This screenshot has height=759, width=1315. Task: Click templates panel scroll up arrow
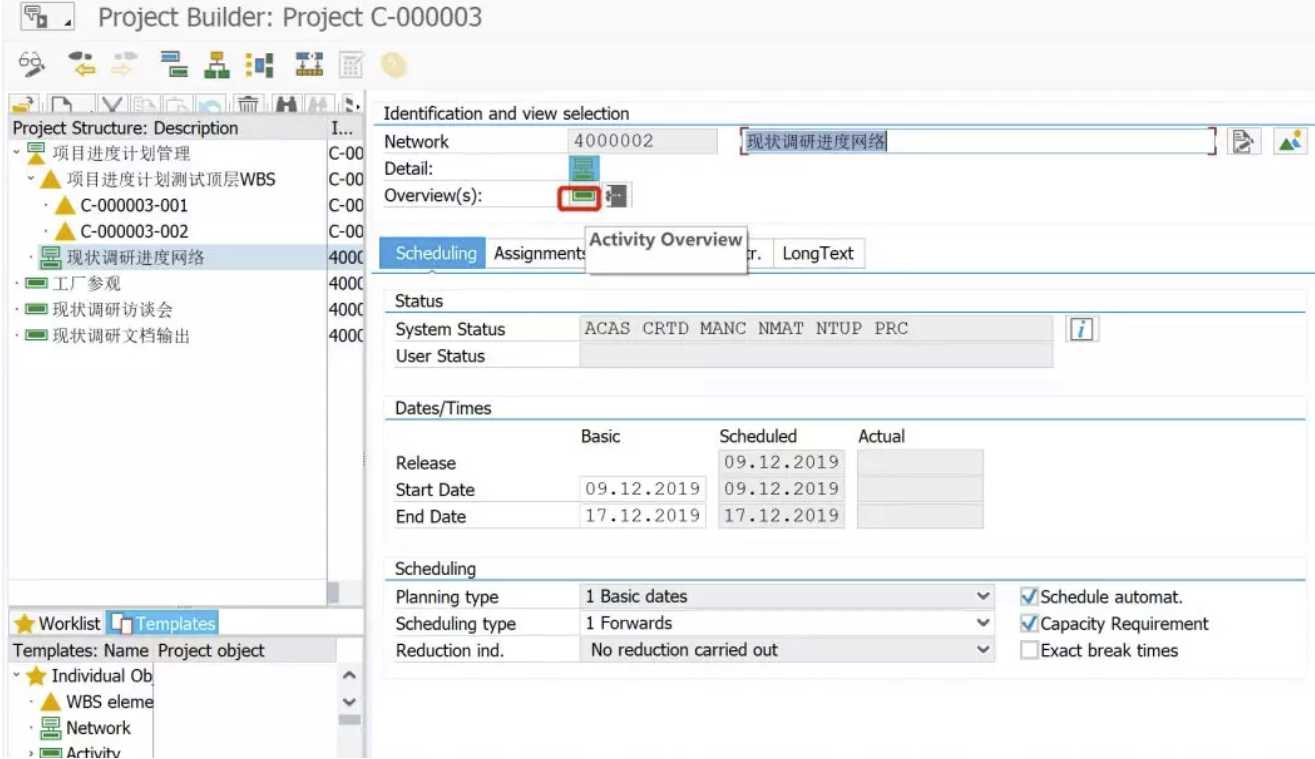tap(349, 676)
